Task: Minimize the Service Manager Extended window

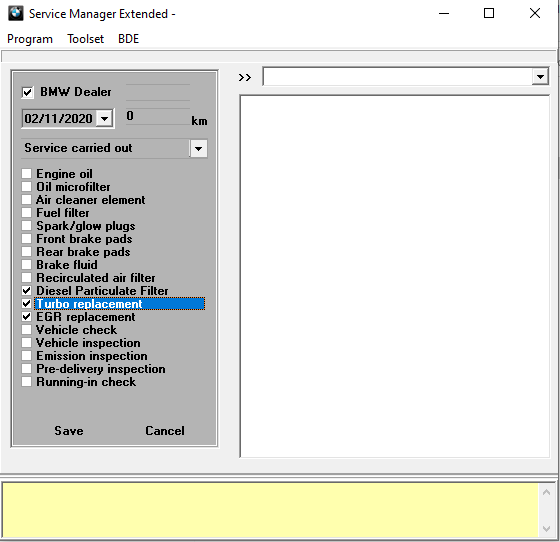Action: [444, 14]
